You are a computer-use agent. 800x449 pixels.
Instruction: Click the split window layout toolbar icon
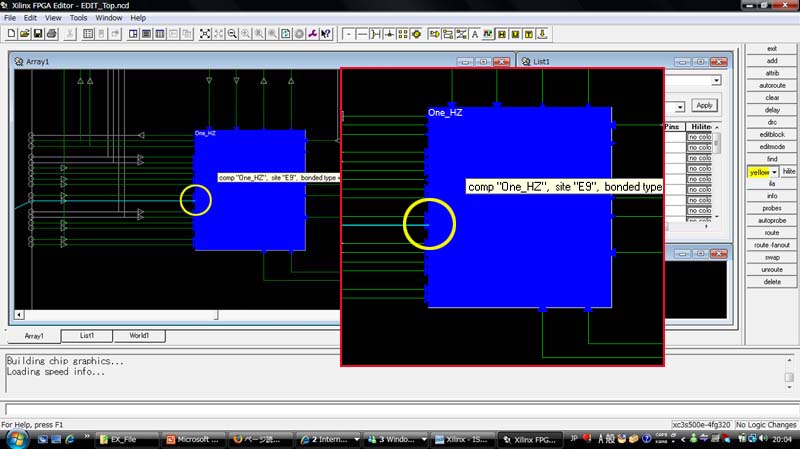(133, 34)
